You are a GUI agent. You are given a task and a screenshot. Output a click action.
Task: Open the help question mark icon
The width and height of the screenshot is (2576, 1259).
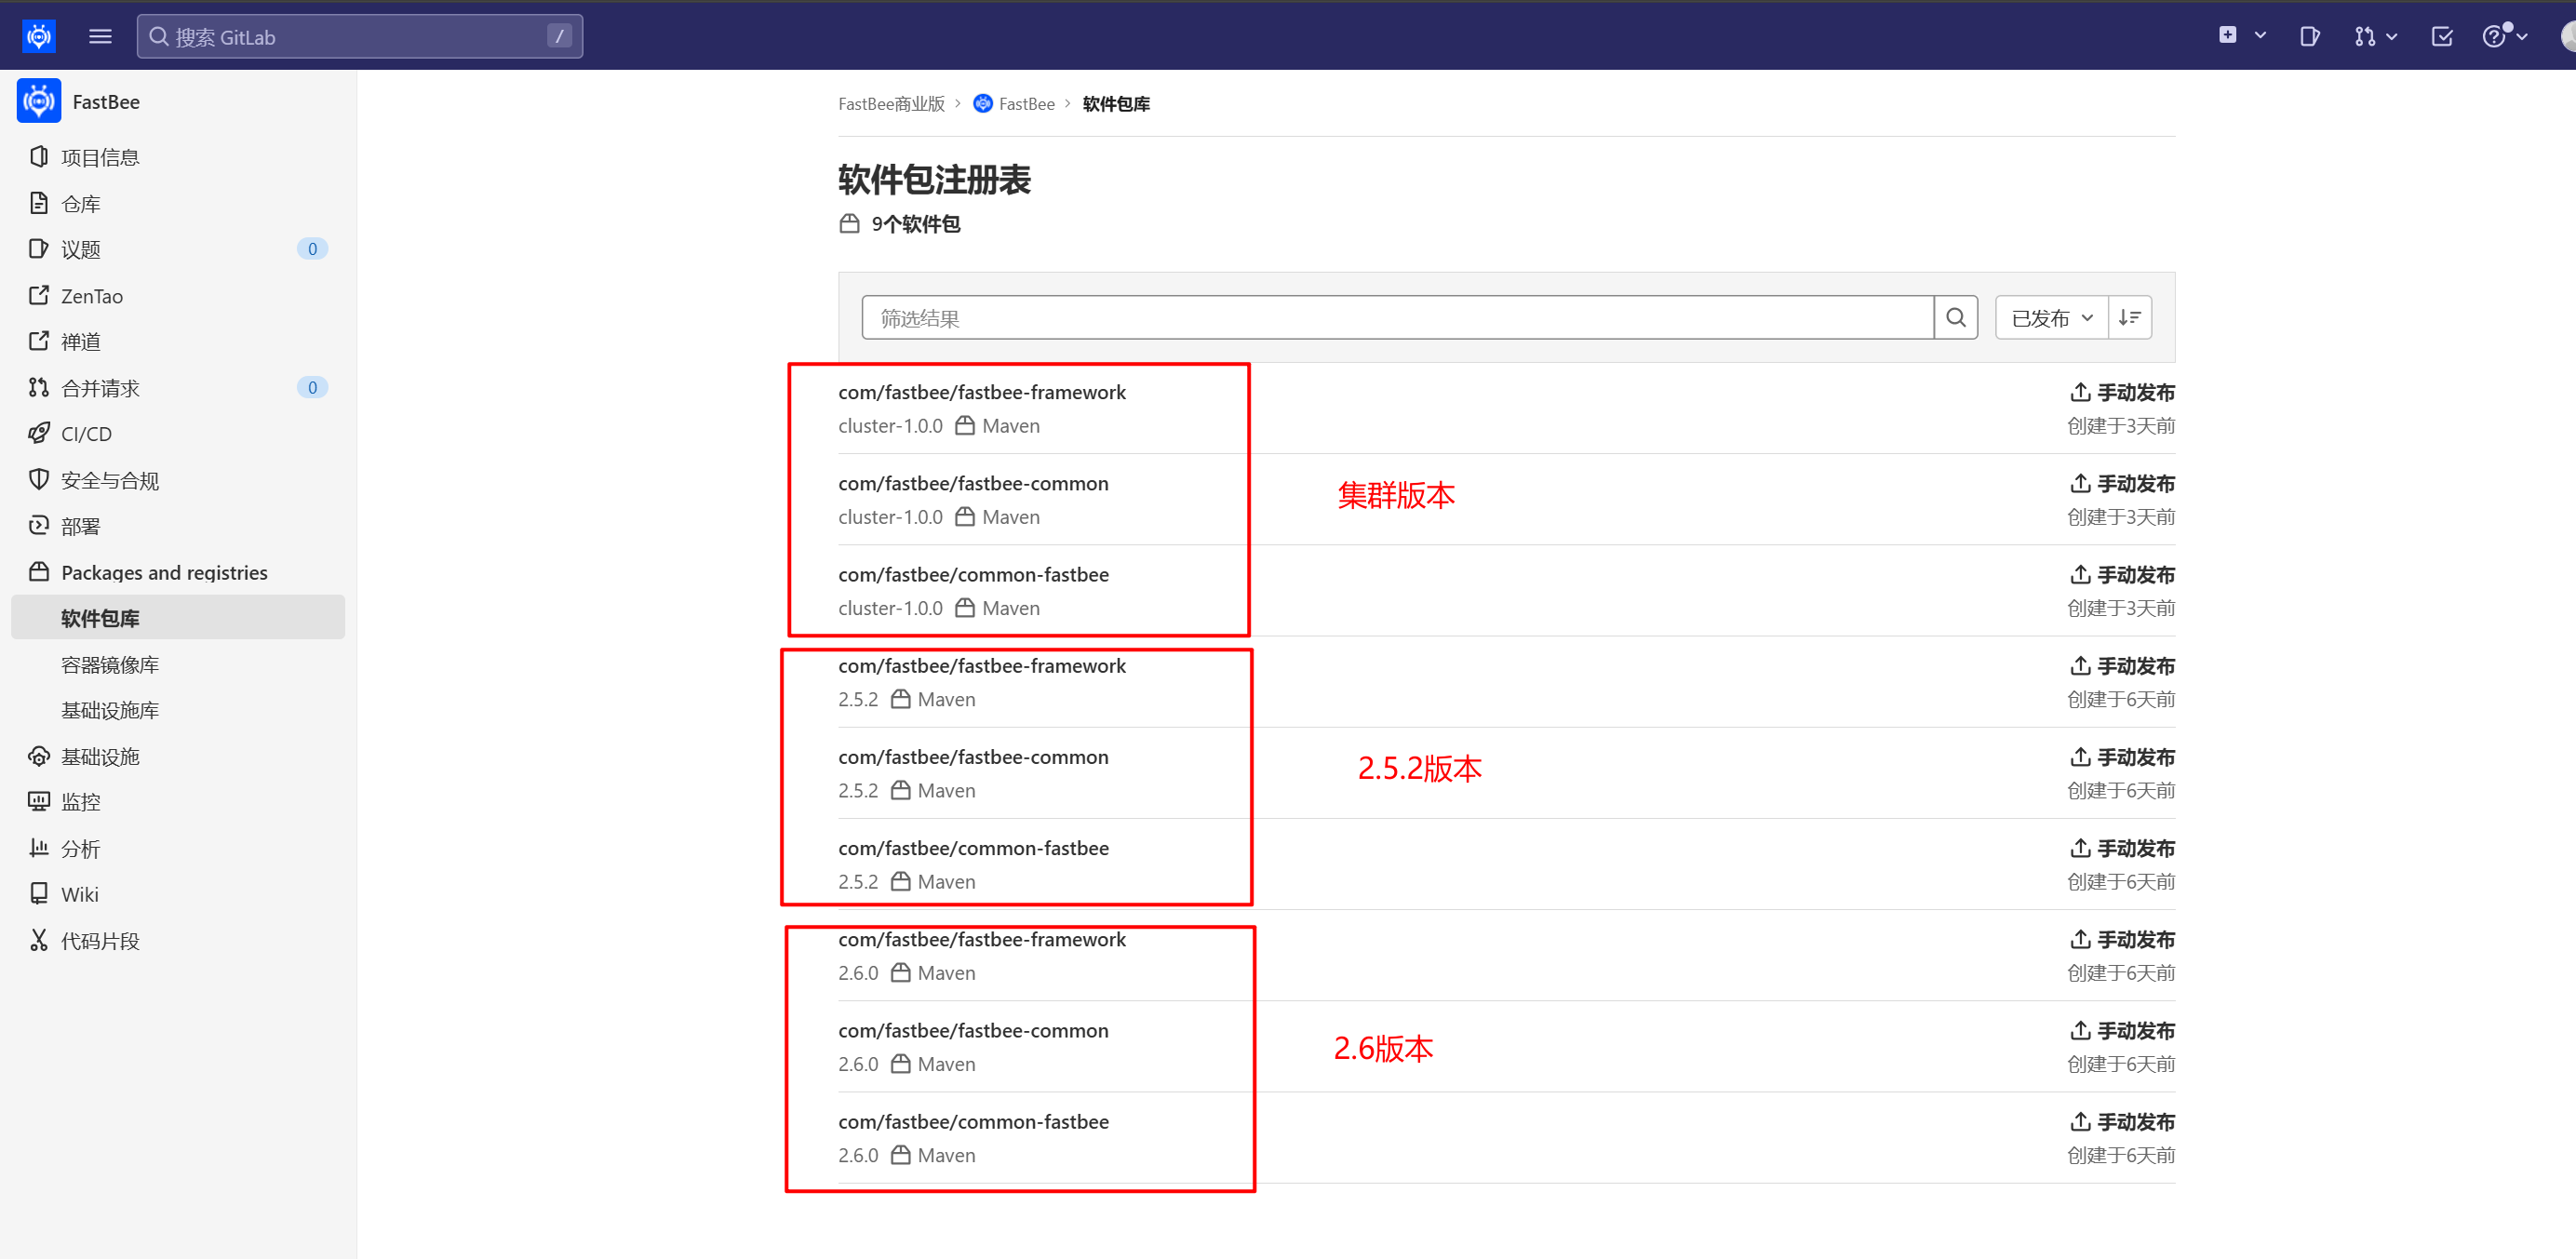point(2494,37)
